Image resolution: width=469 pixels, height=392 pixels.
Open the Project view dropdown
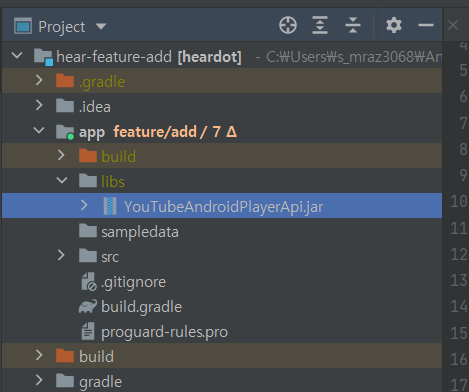point(101,26)
